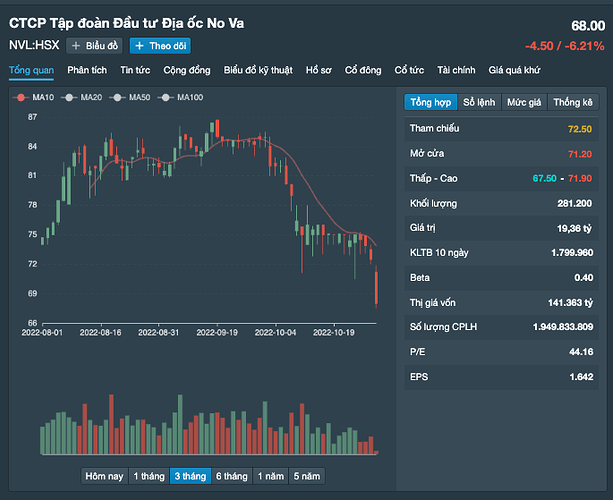Click the plus Biểu đồ button
613x500 pixels.
[94, 46]
